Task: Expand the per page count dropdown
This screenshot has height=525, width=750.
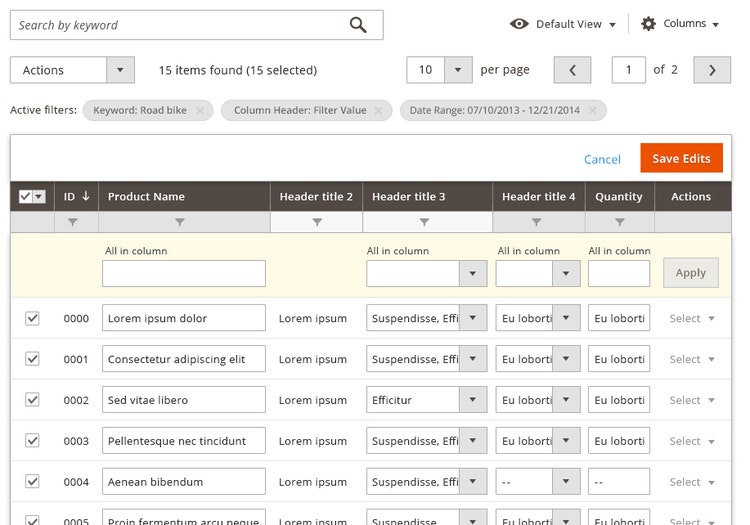Action: (458, 70)
